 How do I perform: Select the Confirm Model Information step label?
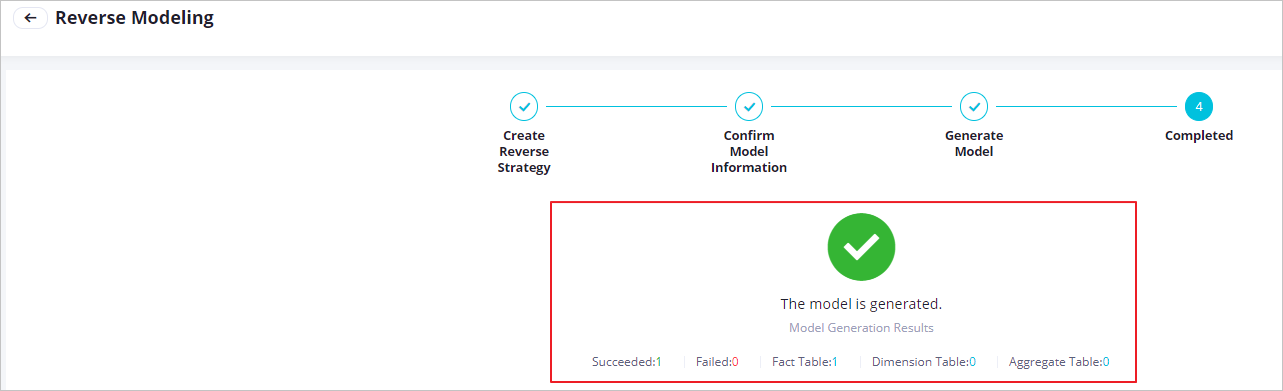749,151
